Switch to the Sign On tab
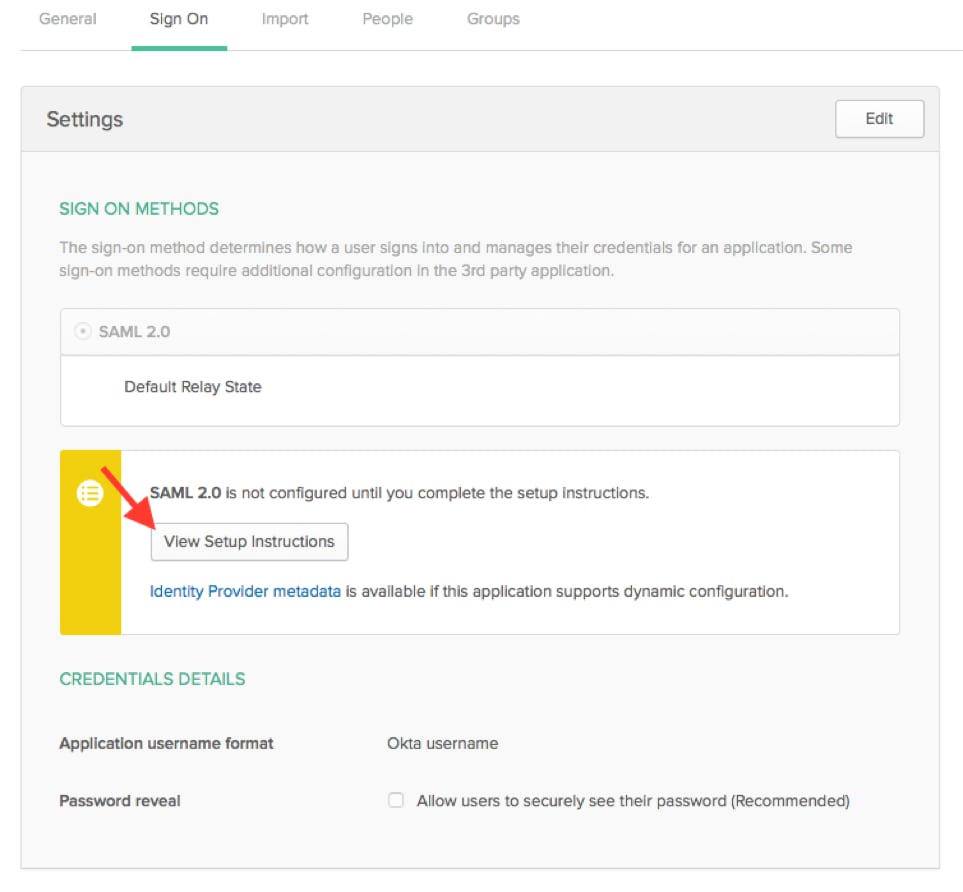 click(x=179, y=19)
